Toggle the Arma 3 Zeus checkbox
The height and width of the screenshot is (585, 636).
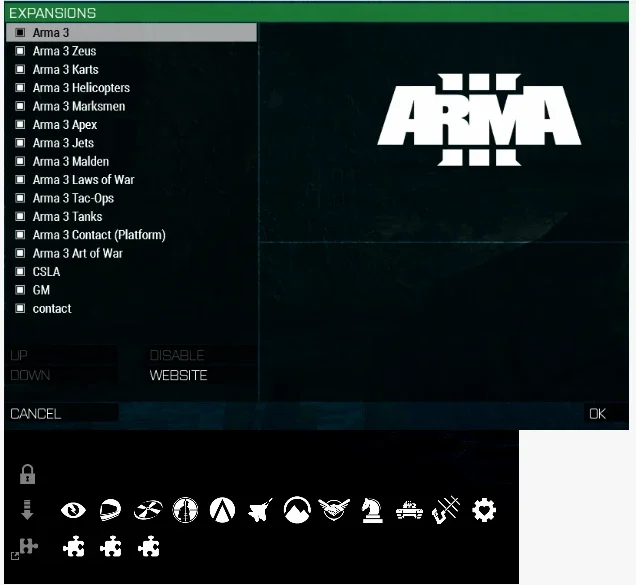click(20, 51)
